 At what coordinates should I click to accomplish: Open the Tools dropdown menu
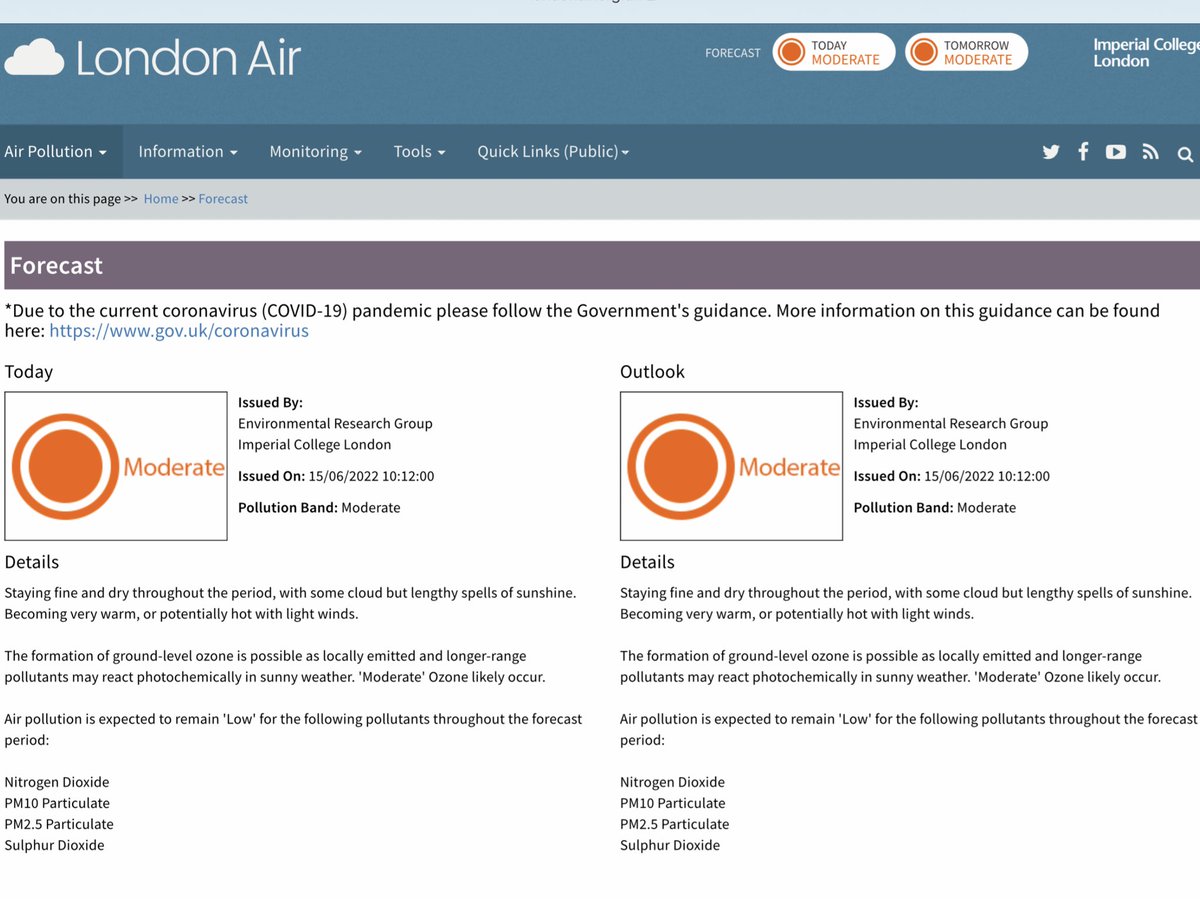click(419, 152)
